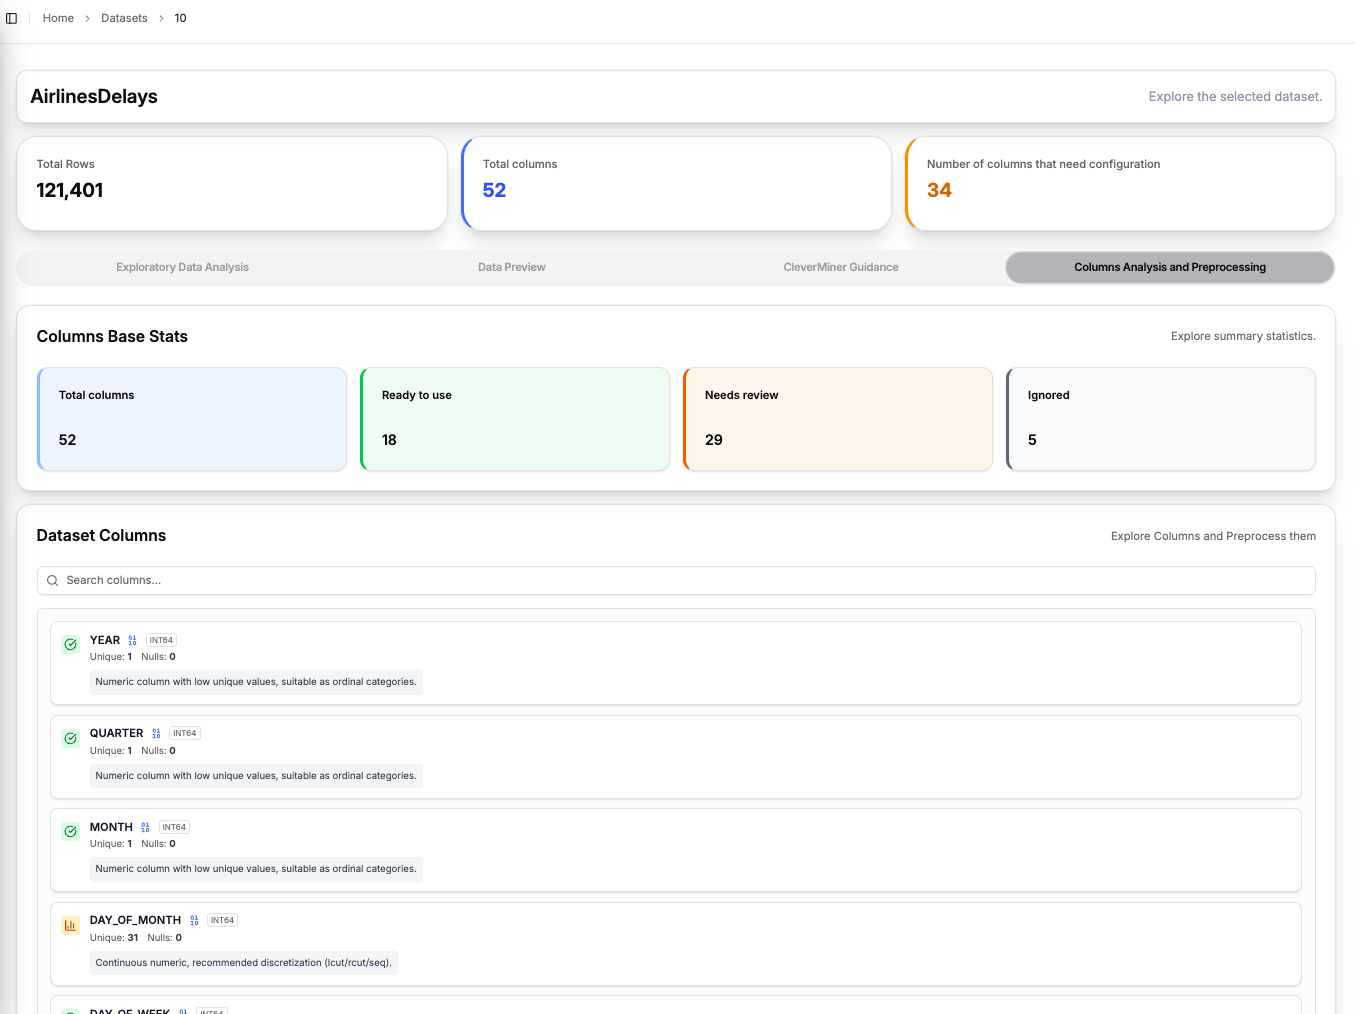The height and width of the screenshot is (1014, 1355).
Task: Click the binary icon next to the YEAR column
Action: point(131,639)
